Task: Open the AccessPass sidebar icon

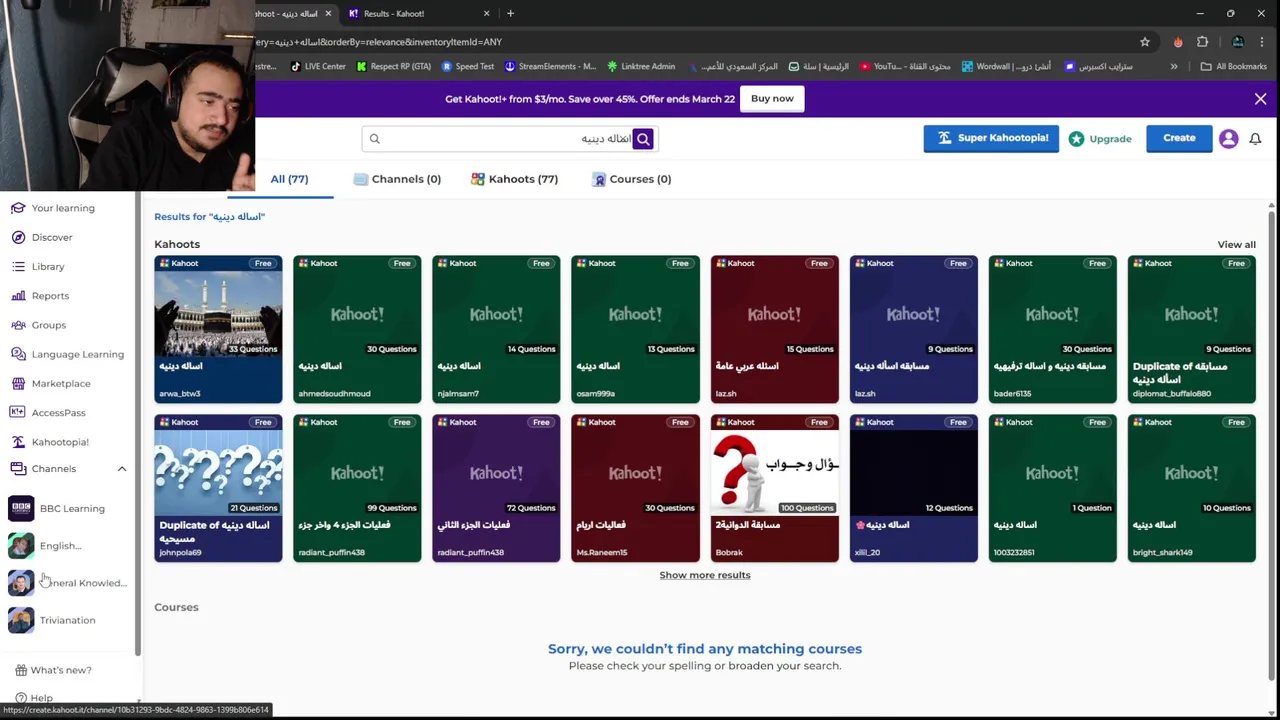Action: click(18, 412)
